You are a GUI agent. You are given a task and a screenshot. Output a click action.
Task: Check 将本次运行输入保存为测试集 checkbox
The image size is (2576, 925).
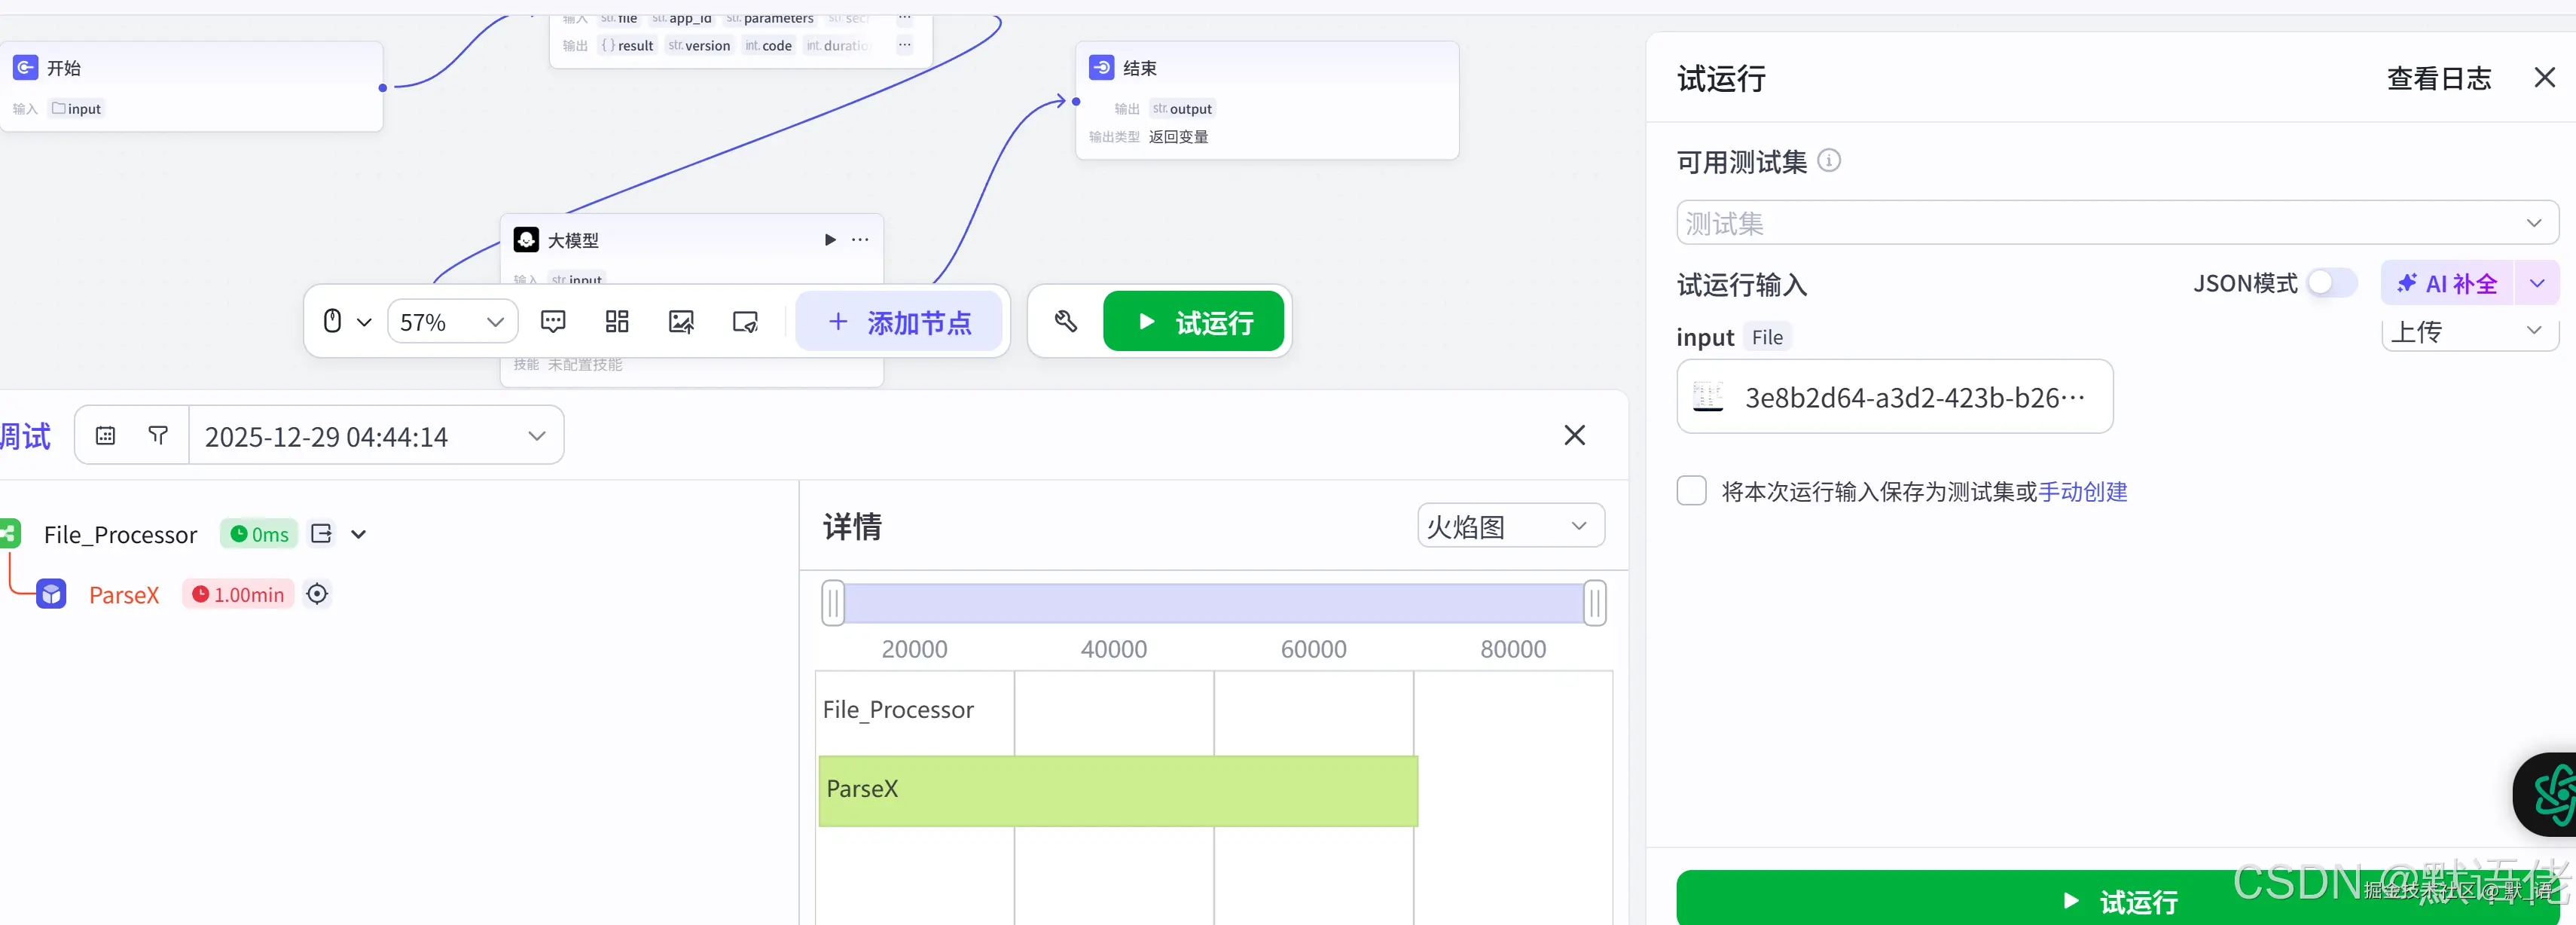[1690, 491]
